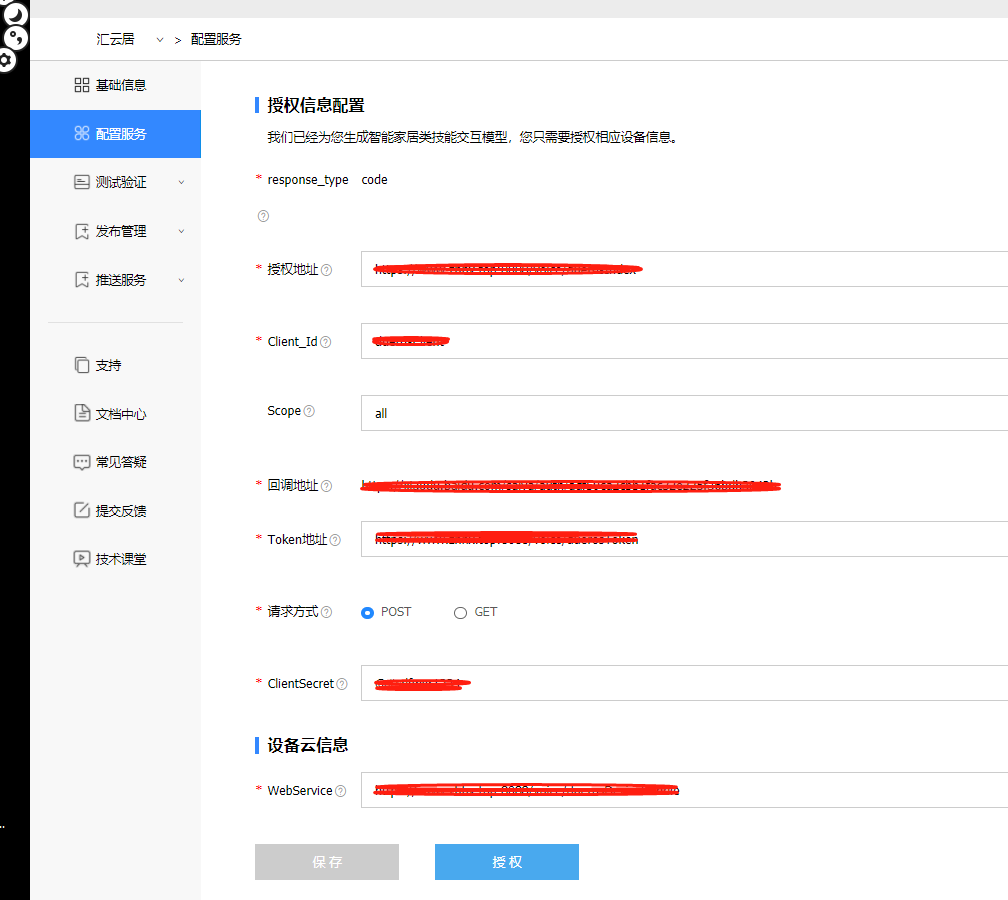Image resolution: width=1008 pixels, height=900 pixels.
Task: Expand 测试验证 submenu chevron
Action: click(181, 183)
